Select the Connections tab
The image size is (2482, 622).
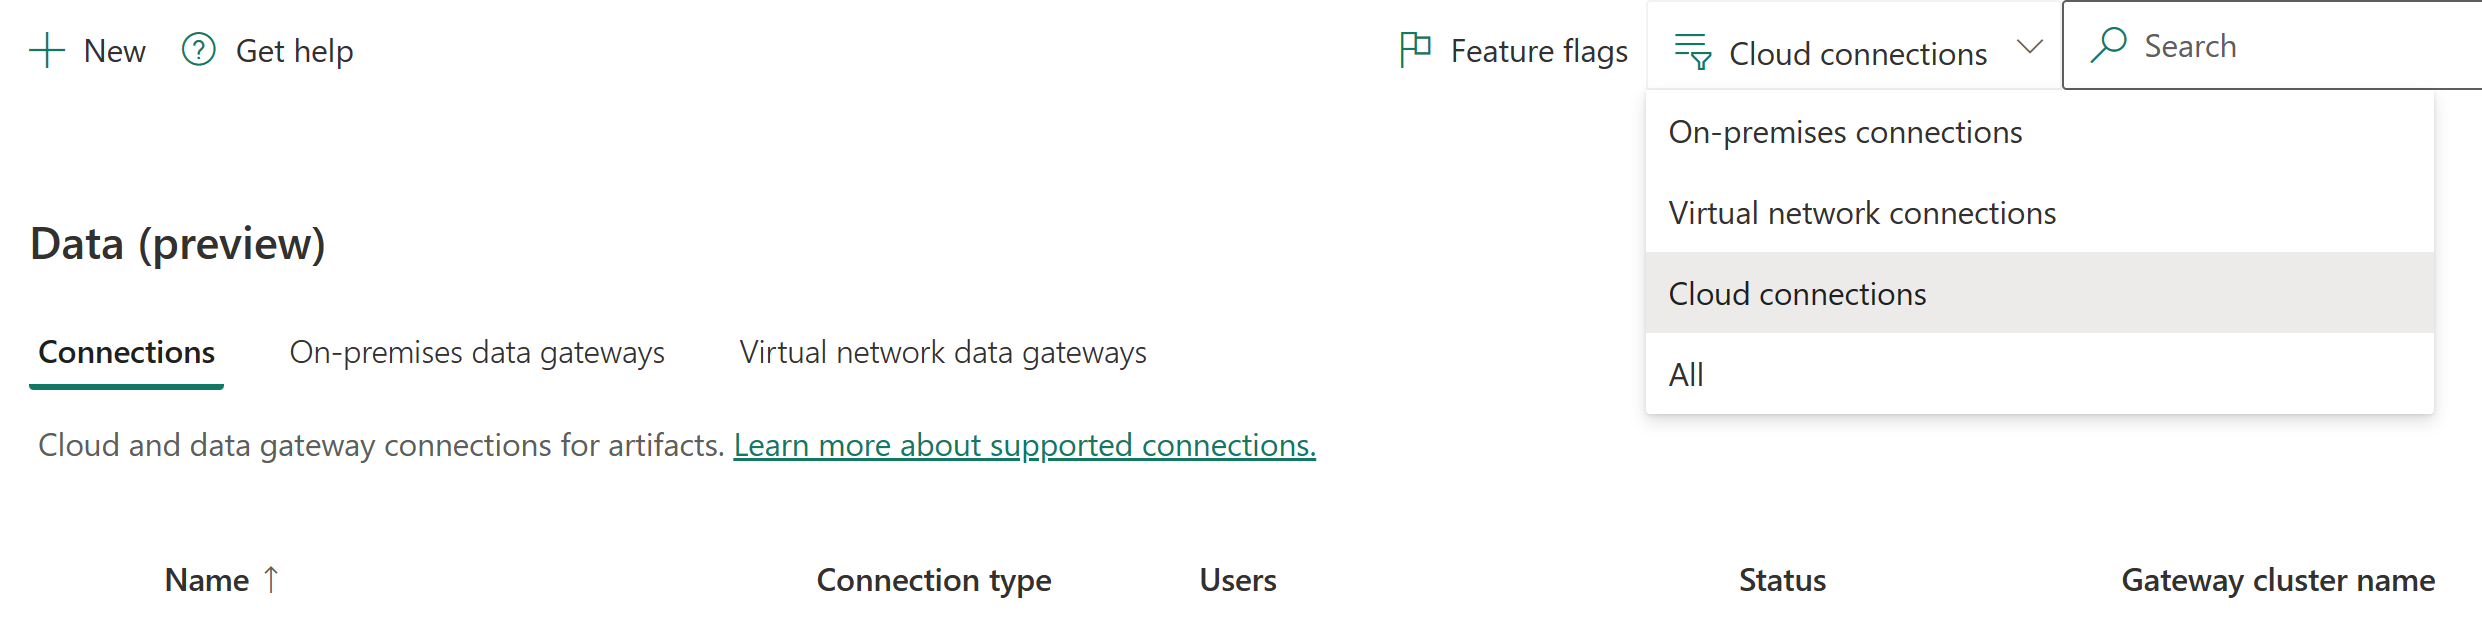[x=126, y=352]
